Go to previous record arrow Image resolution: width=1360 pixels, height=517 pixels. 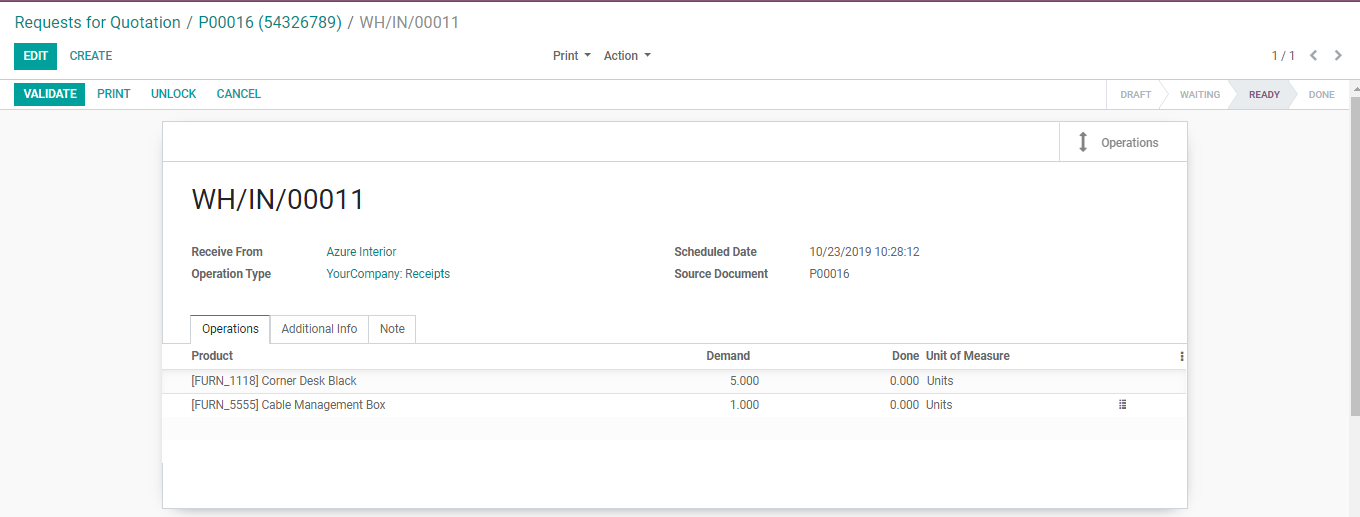(x=1314, y=56)
